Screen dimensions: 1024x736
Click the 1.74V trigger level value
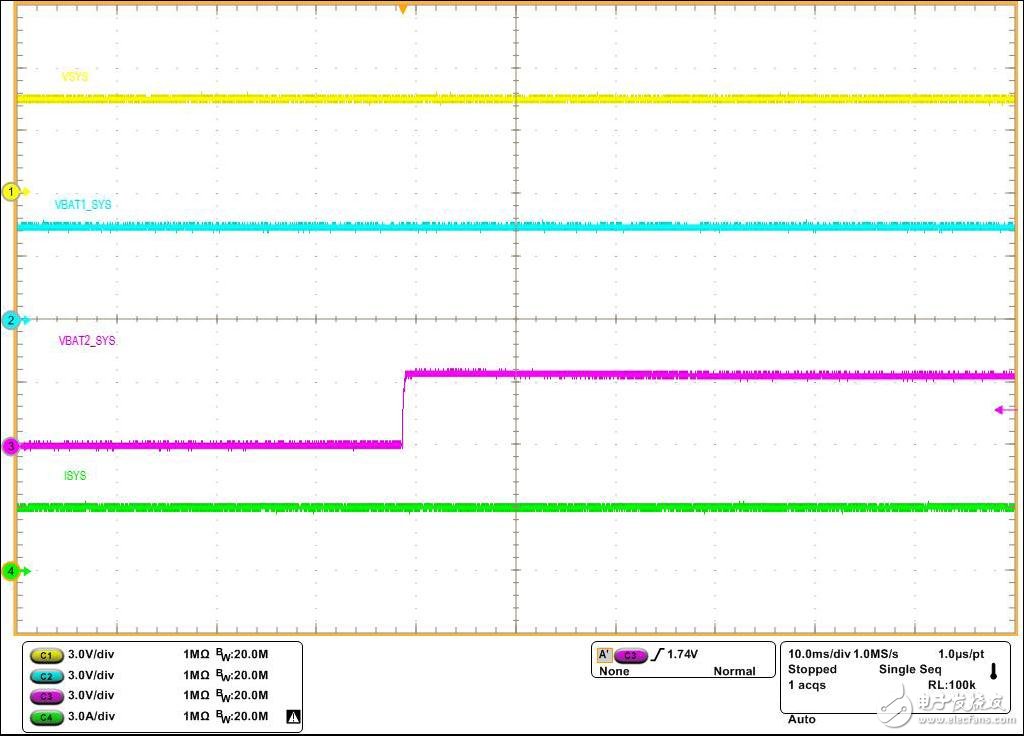point(682,655)
